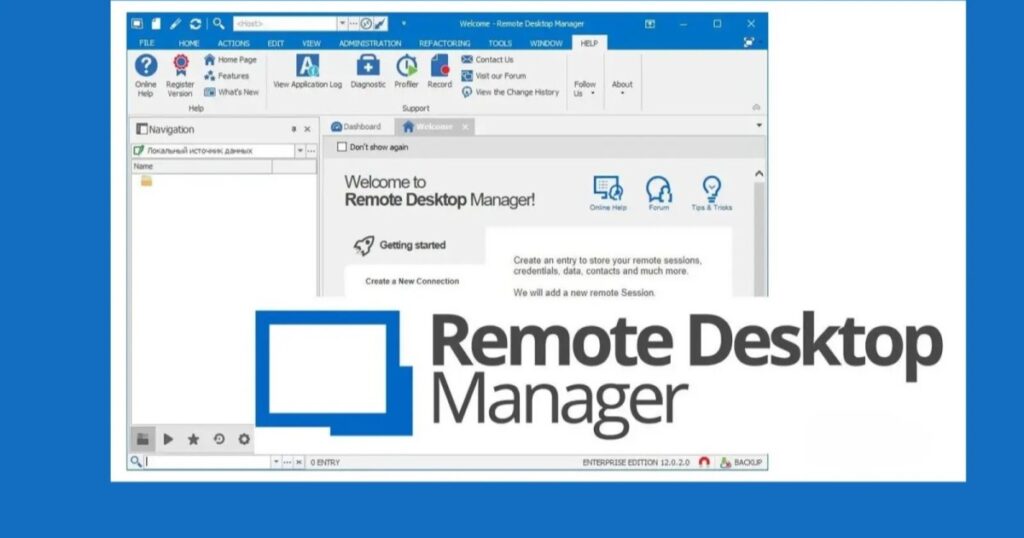Expand the About dropdown in ribbon

(x=622, y=88)
